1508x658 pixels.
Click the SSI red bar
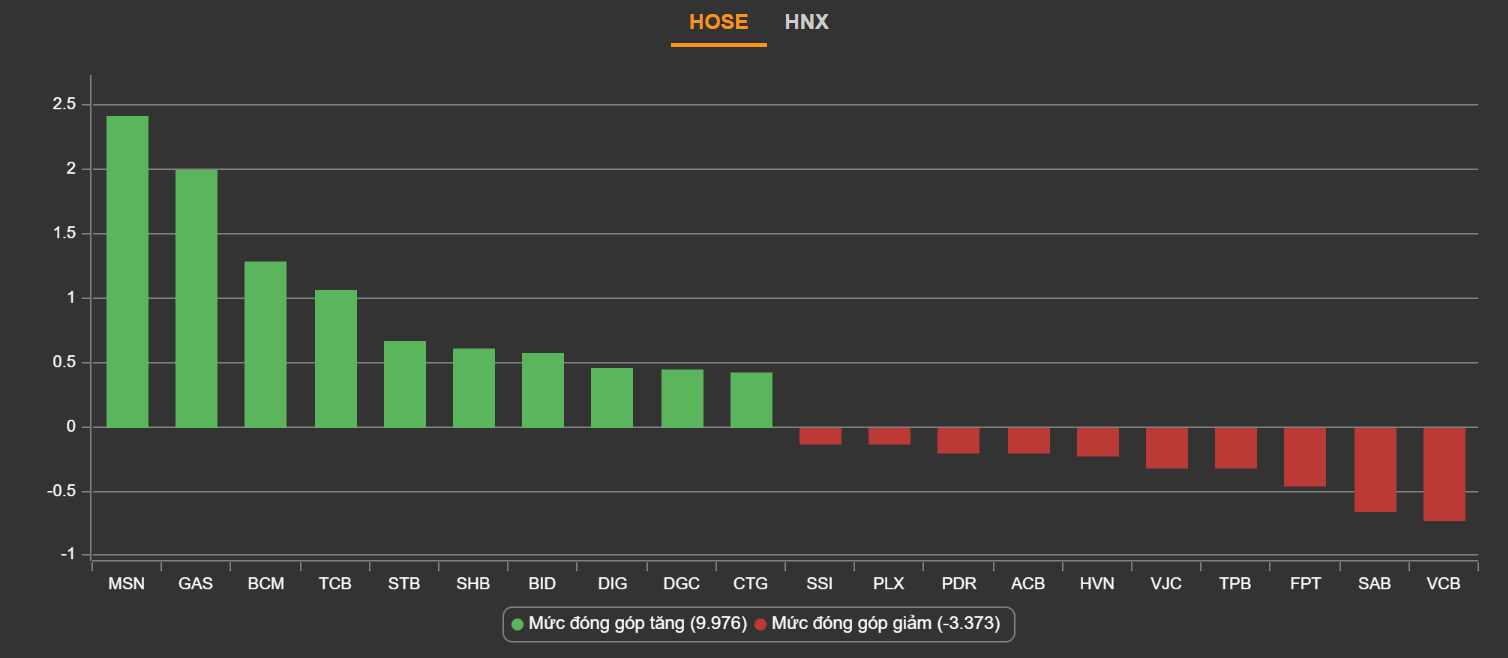[x=820, y=436]
